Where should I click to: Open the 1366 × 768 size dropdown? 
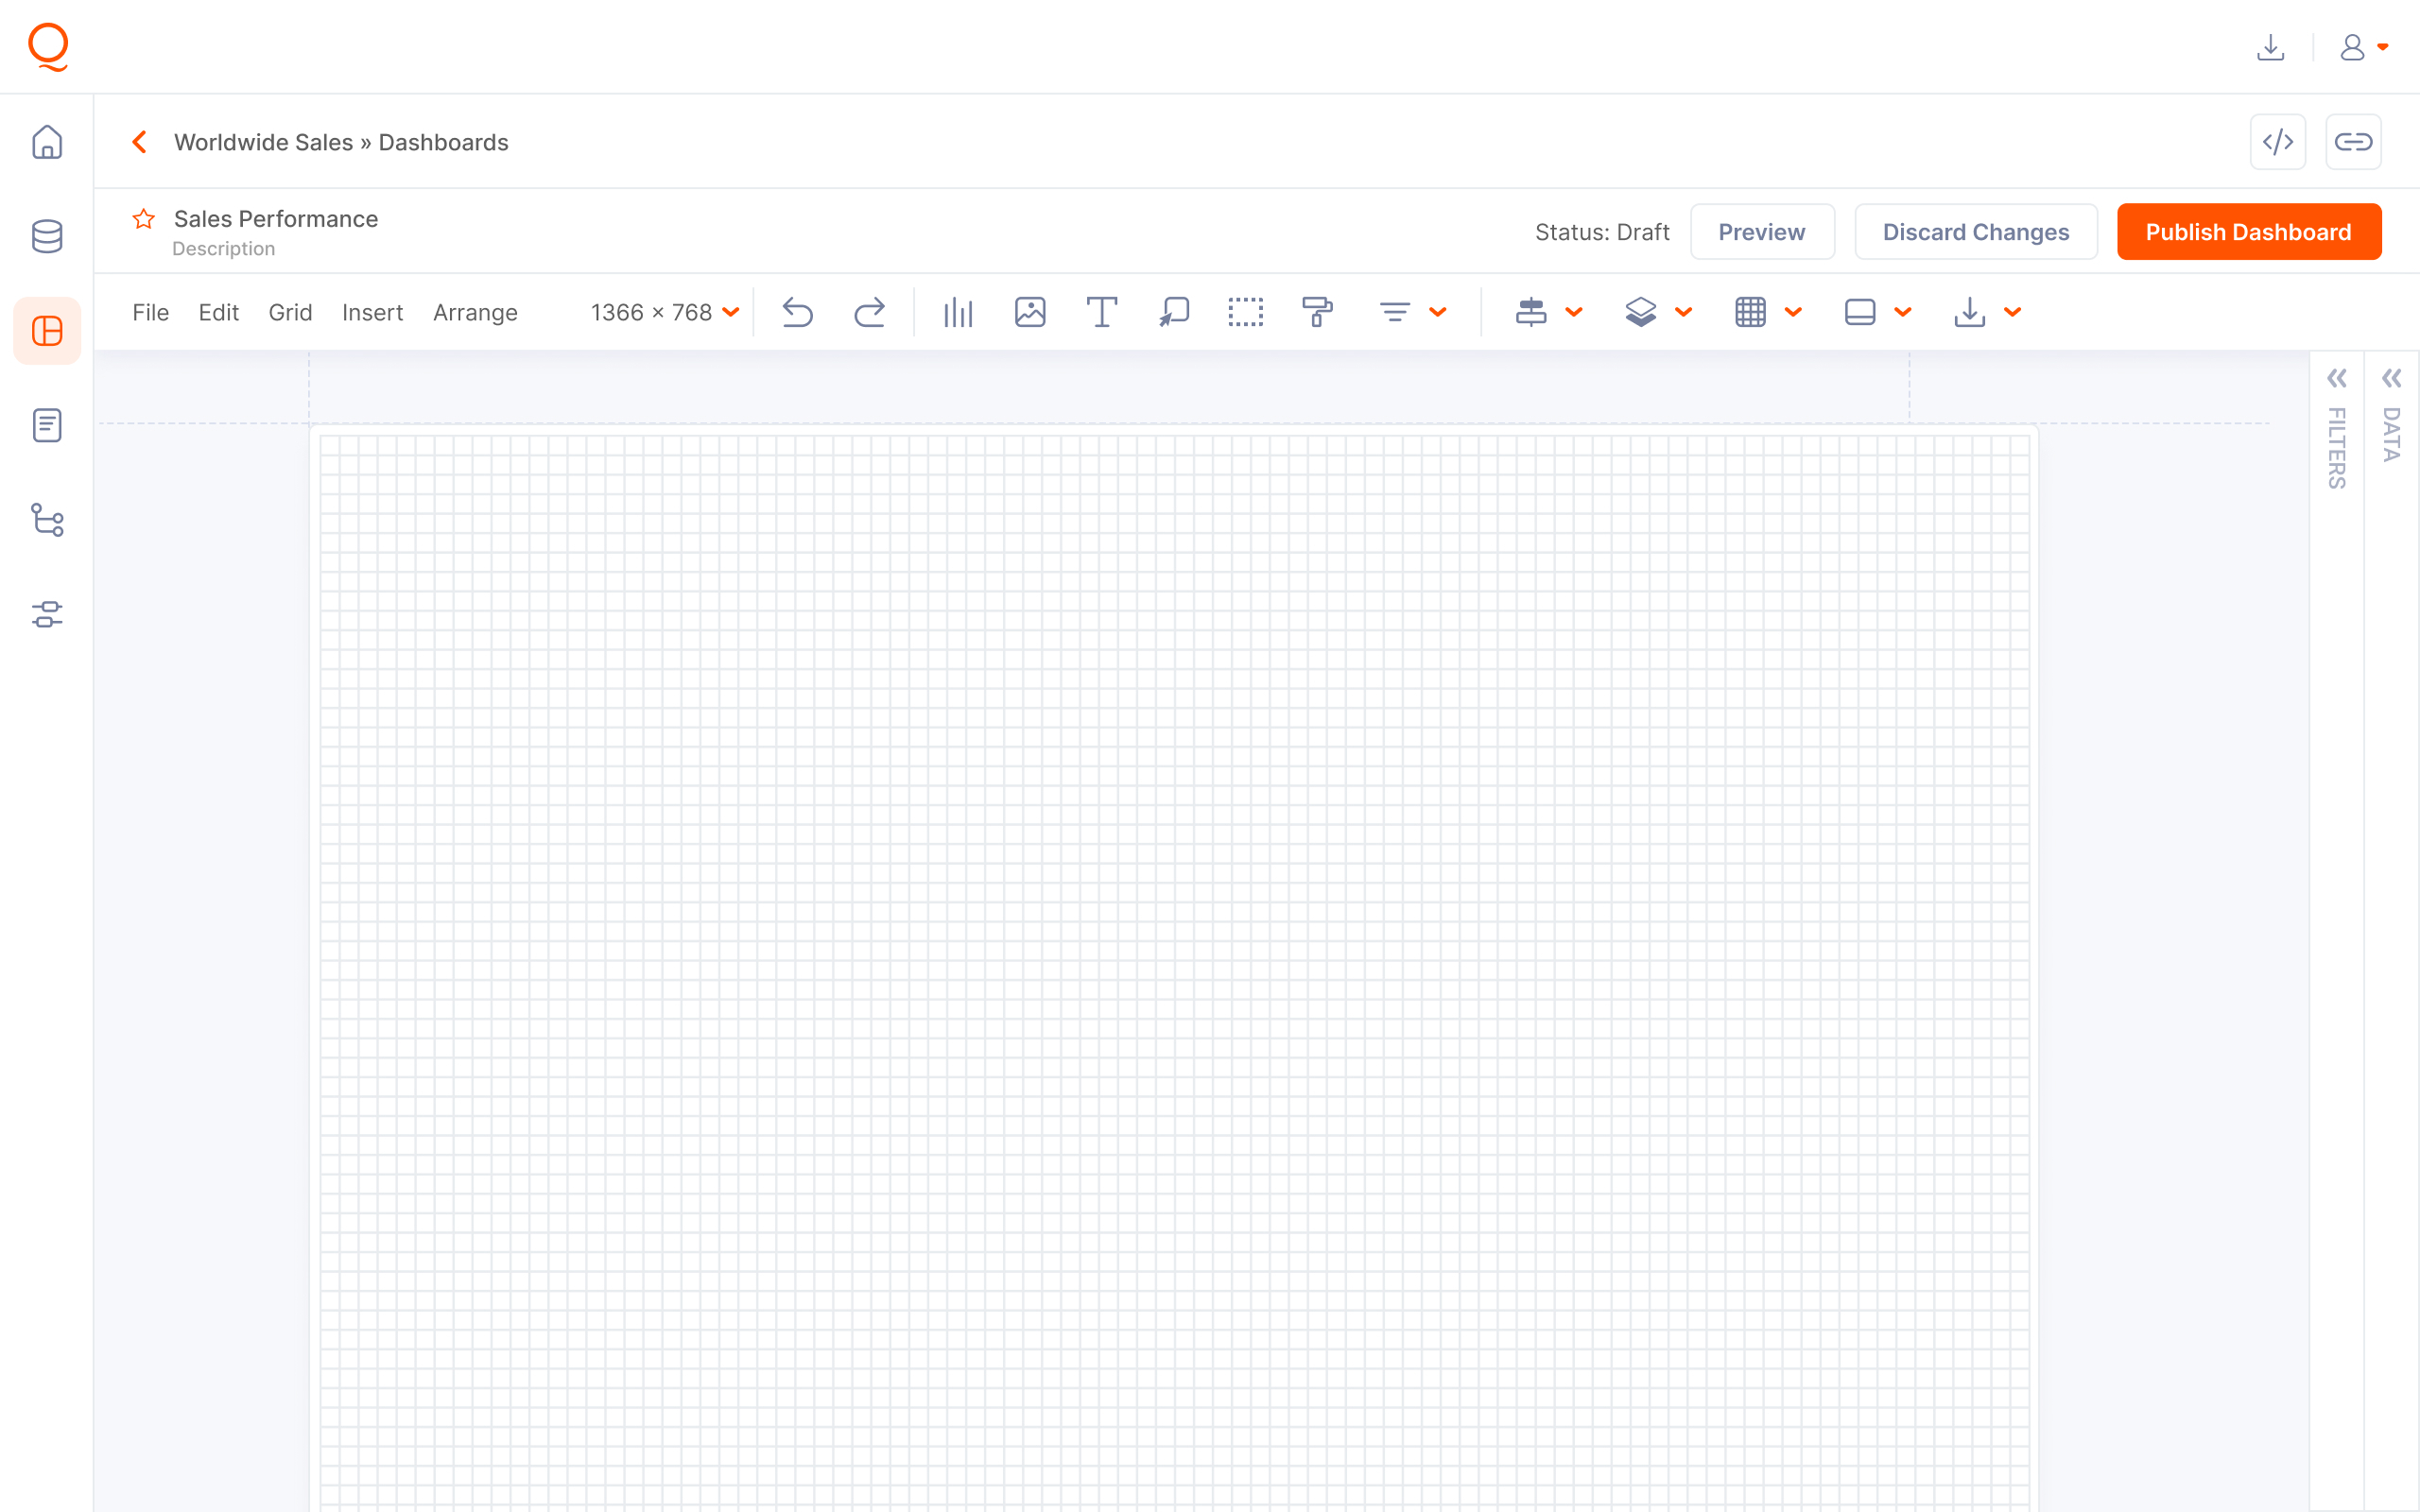point(664,312)
